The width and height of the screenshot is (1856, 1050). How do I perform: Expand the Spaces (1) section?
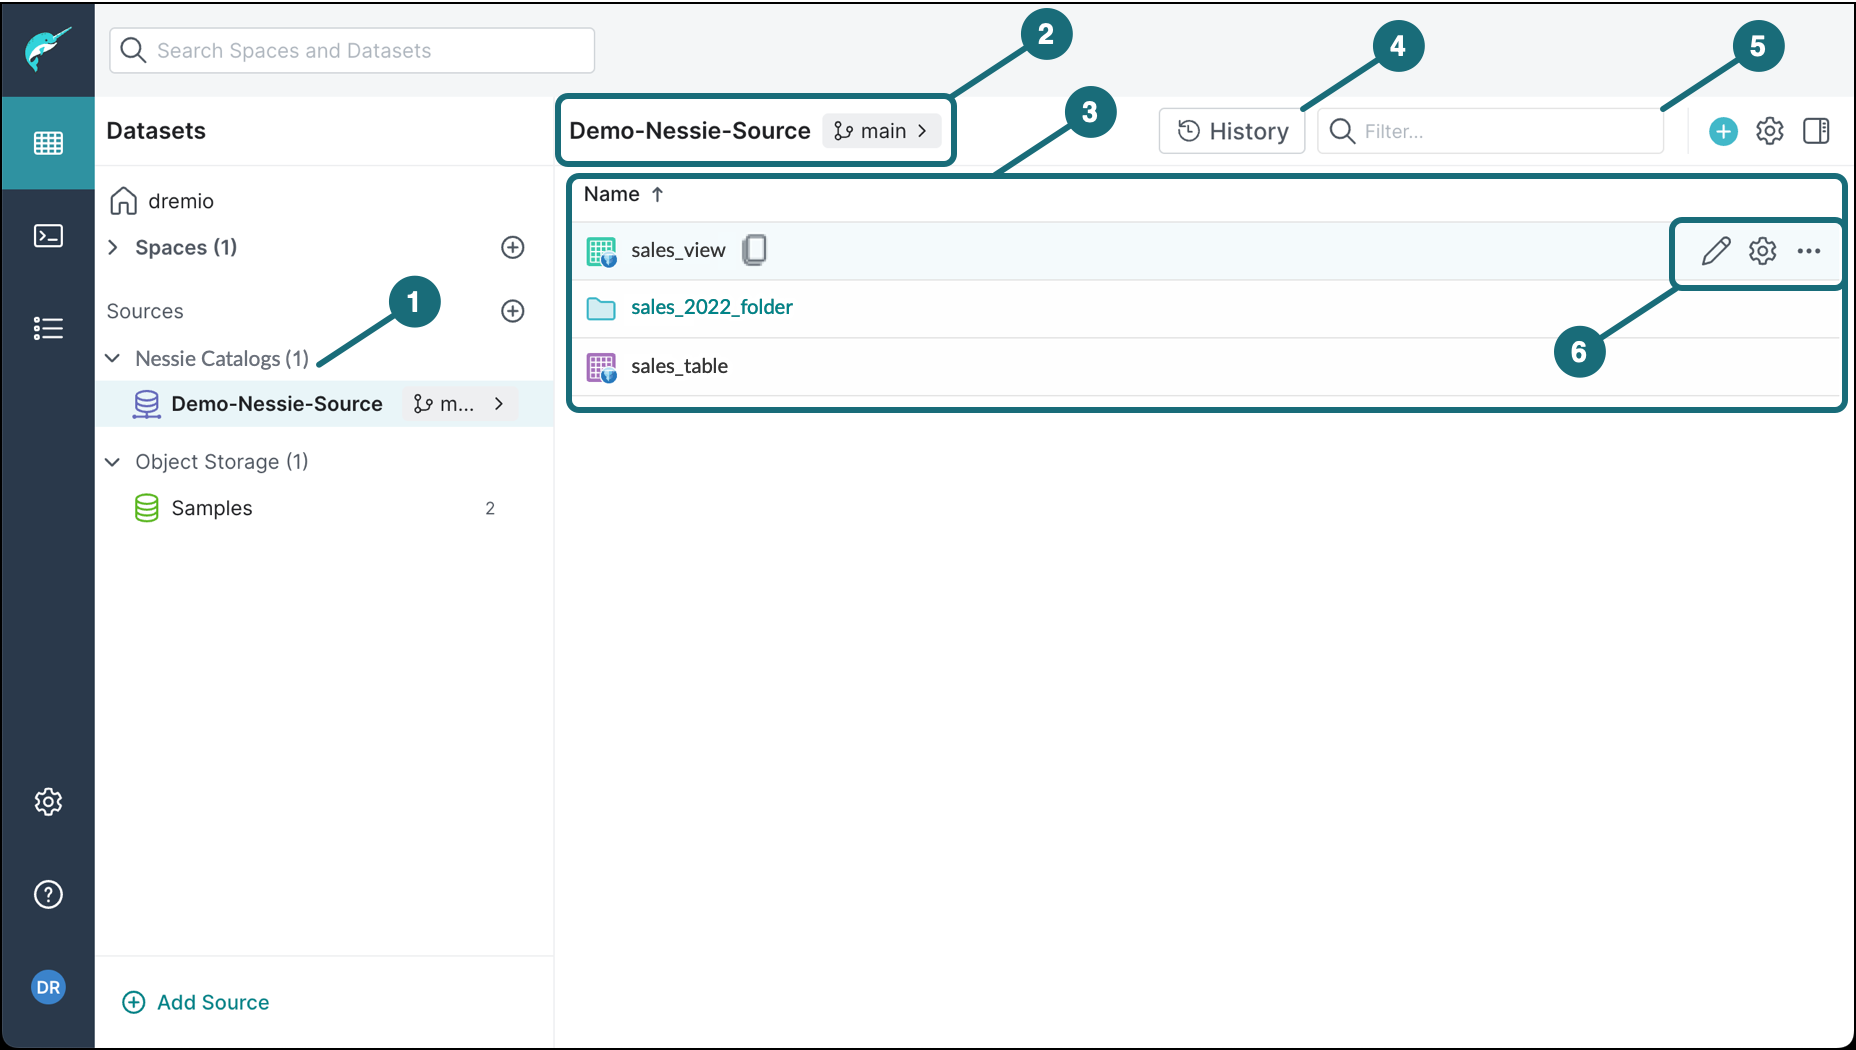point(113,247)
